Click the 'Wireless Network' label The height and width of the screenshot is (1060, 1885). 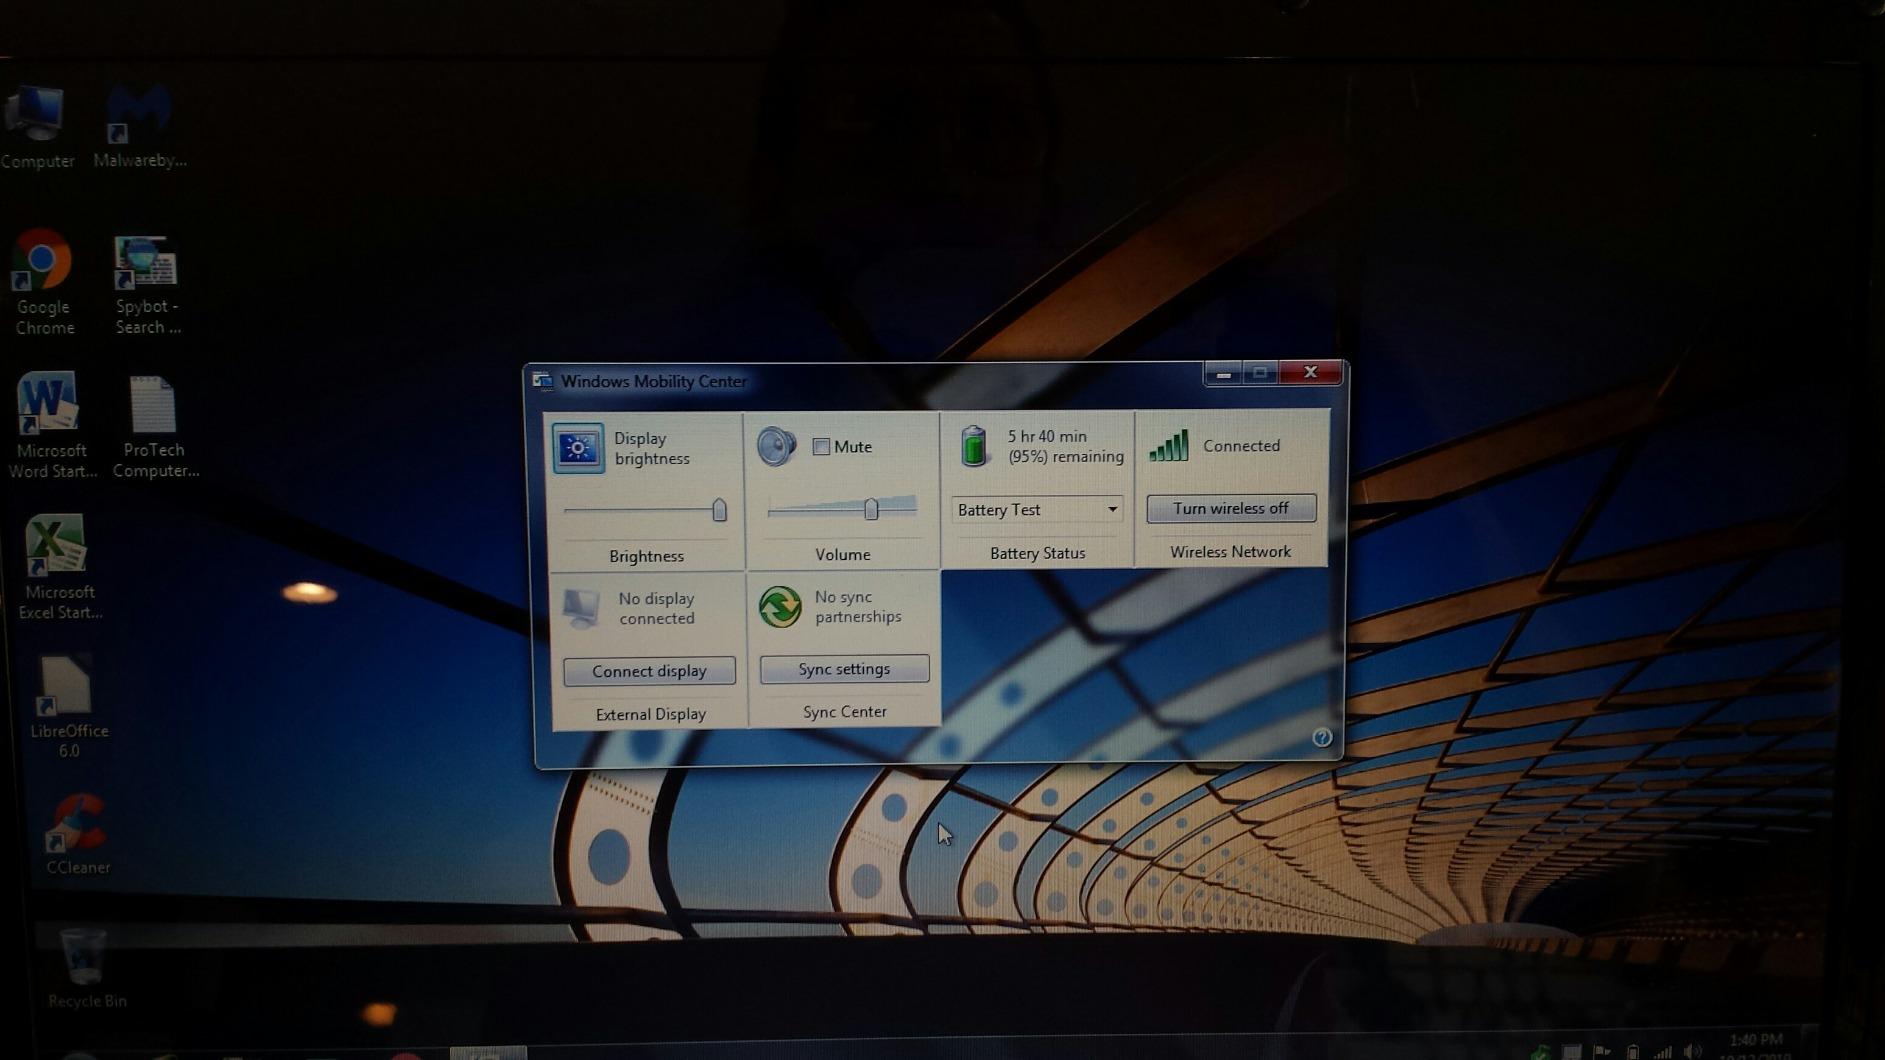point(1230,552)
